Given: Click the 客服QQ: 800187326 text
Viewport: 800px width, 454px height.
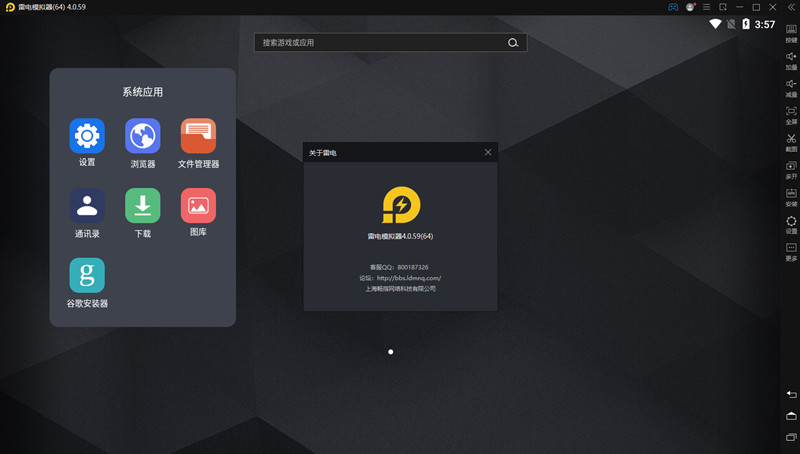Looking at the screenshot, I should tap(399, 267).
